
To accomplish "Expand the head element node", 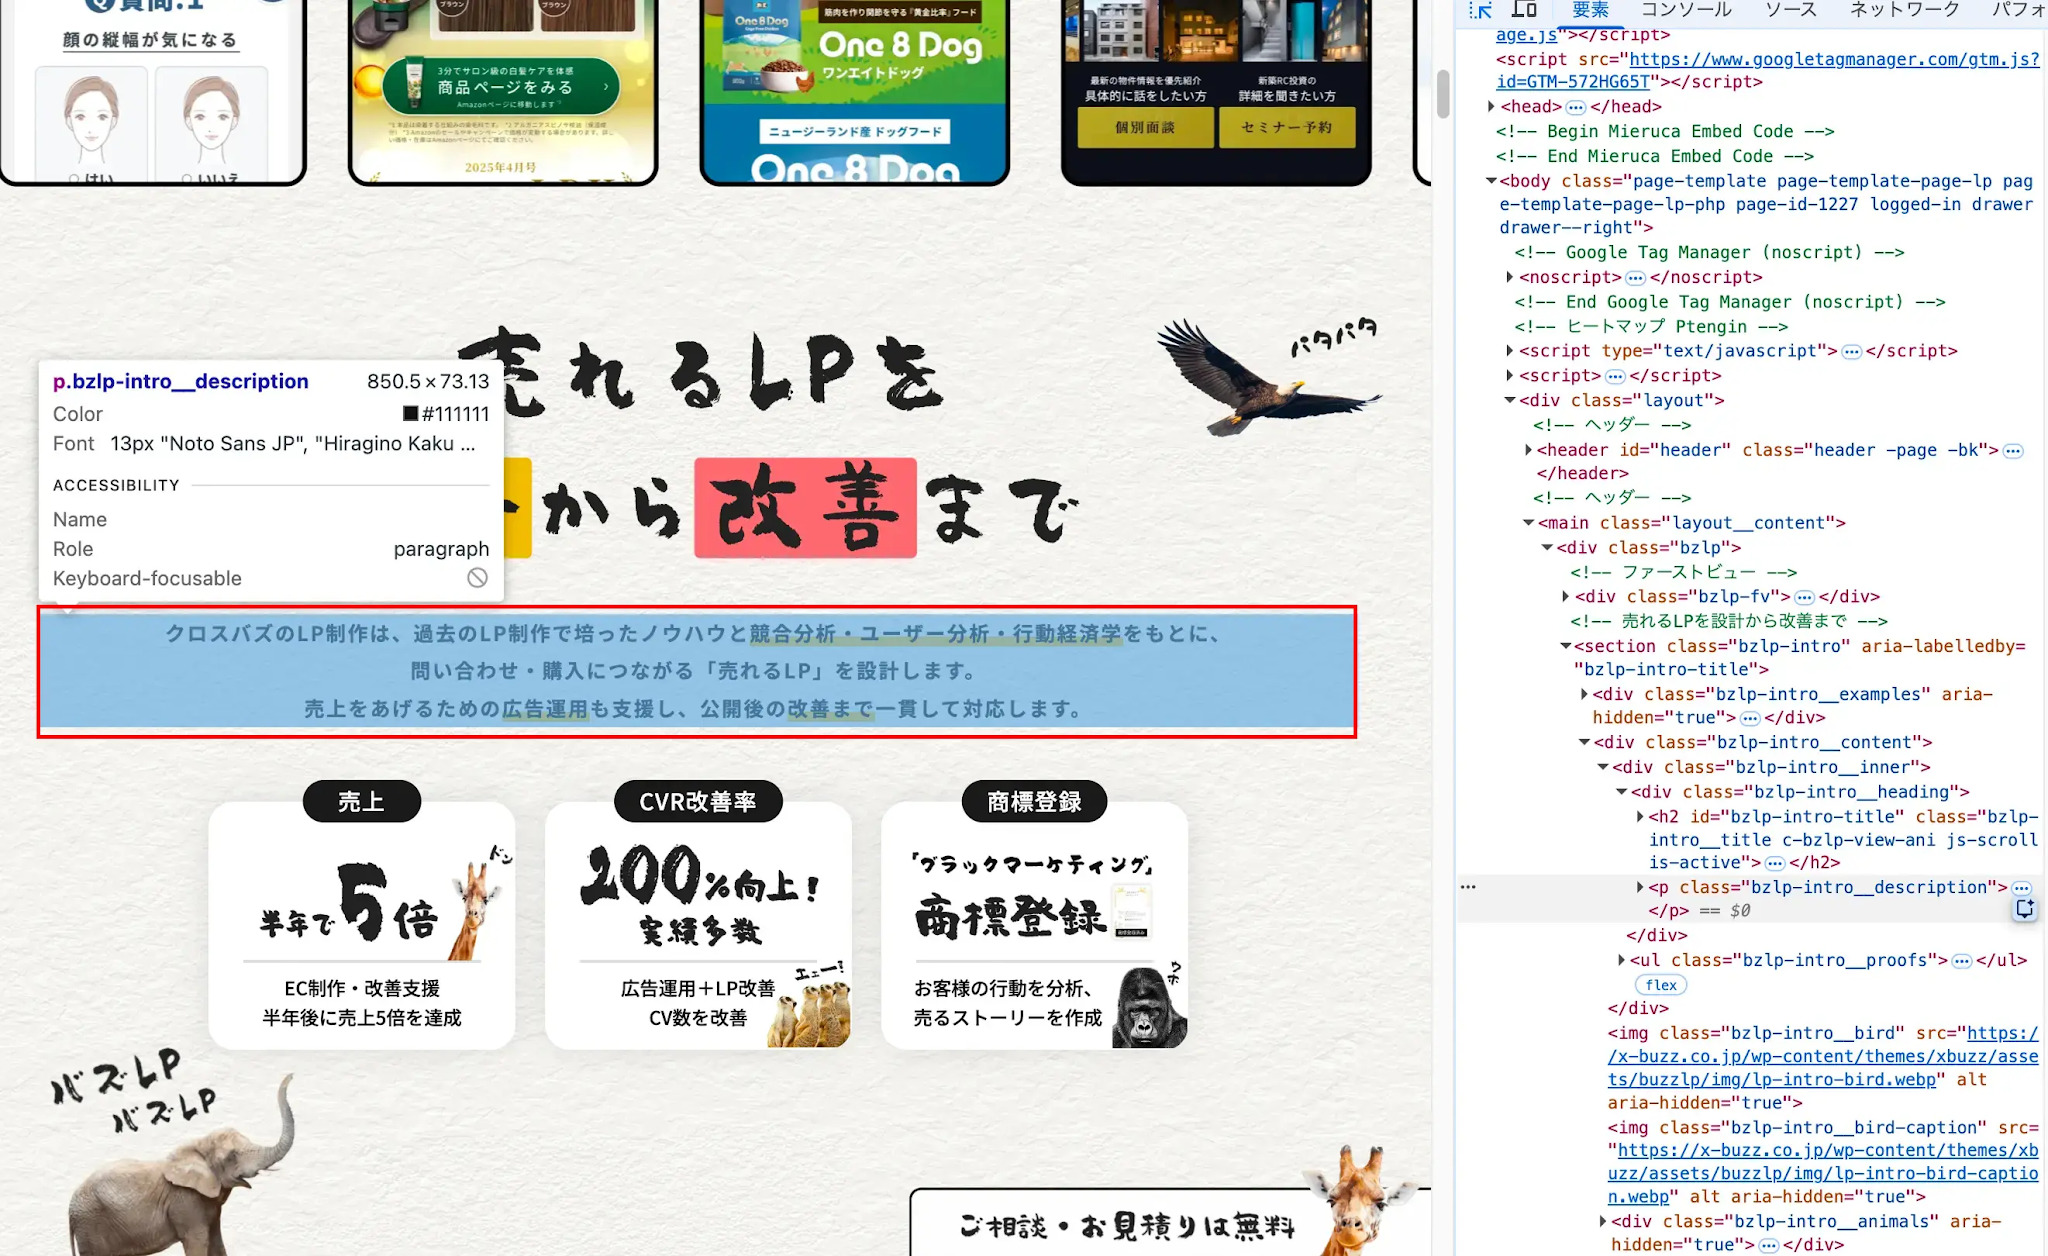I will (1491, 106).
